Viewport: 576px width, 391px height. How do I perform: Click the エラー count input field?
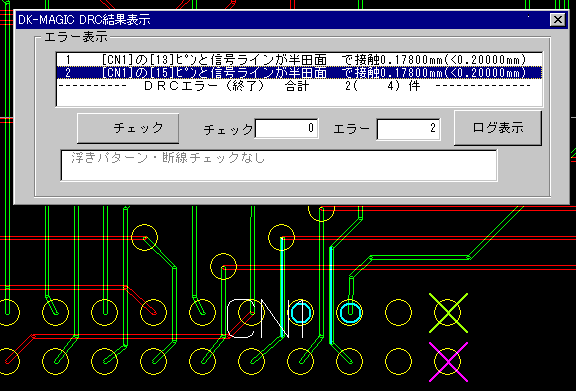[x=408, y=129]
